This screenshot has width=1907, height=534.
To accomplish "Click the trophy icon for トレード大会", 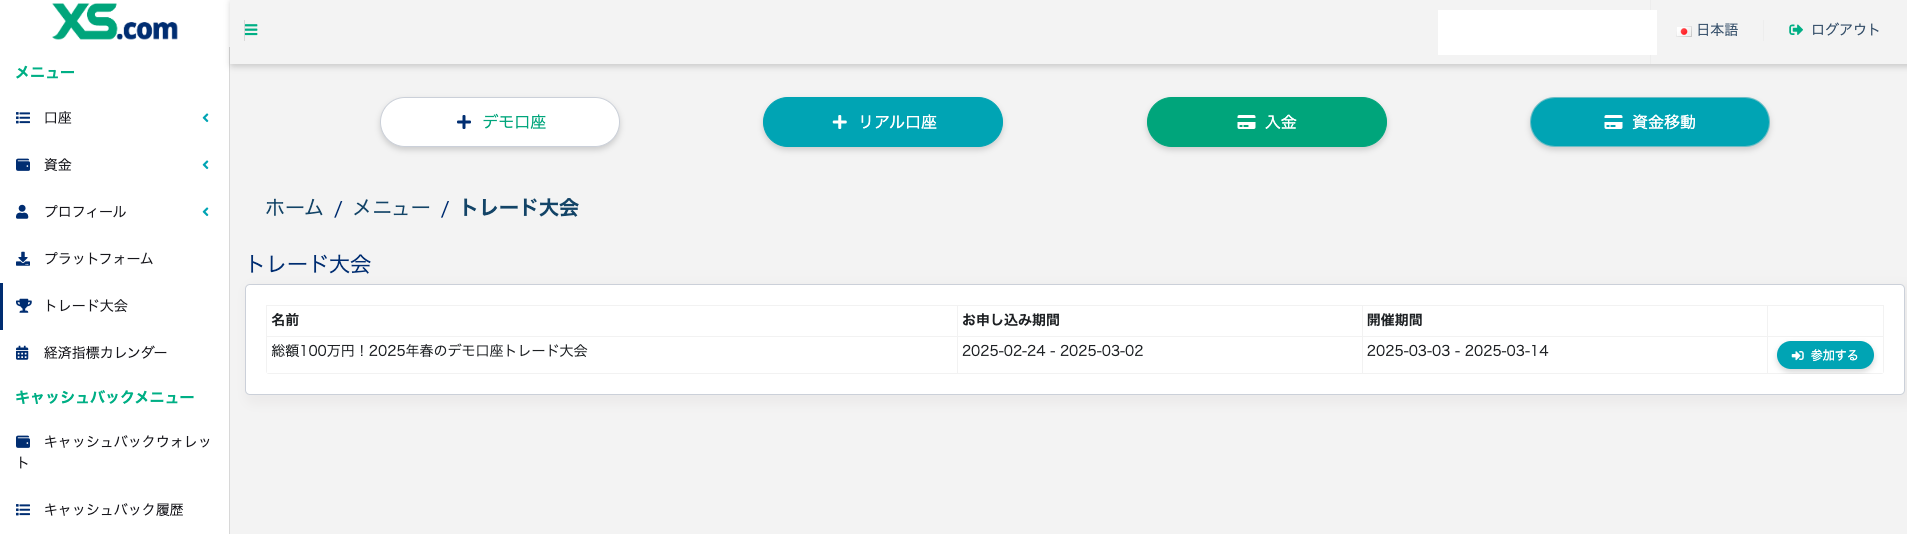I will coord(23,306).
